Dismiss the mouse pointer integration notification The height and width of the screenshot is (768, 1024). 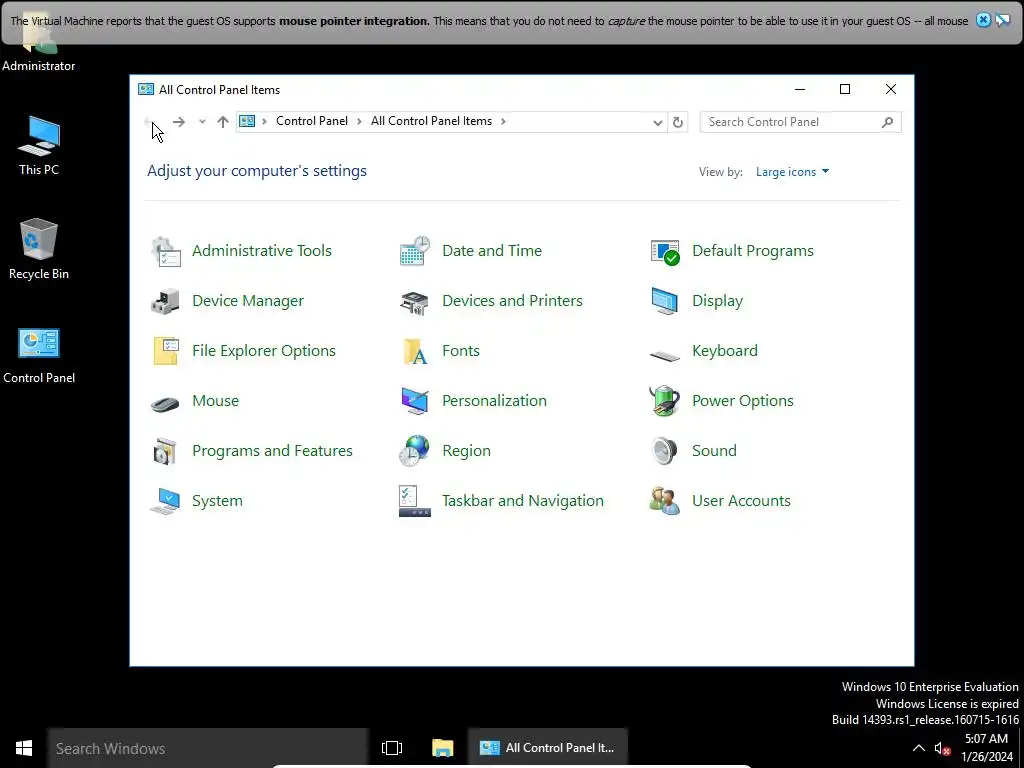(x=983, y=20)
